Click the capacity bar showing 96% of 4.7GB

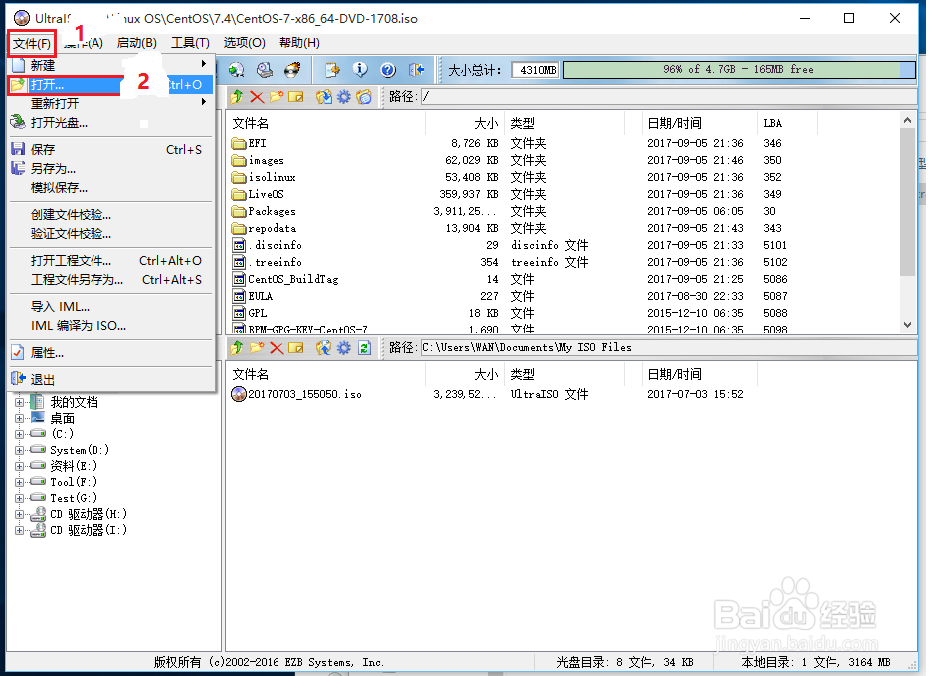[739, 70]
